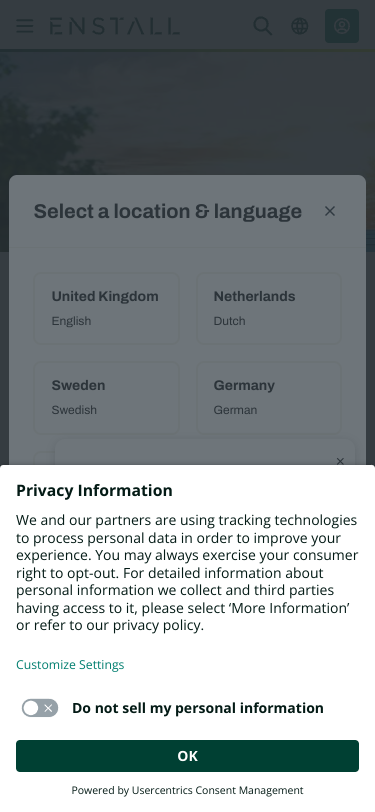Open the search magnifier icon
The image size is (375, 812).
263,26
